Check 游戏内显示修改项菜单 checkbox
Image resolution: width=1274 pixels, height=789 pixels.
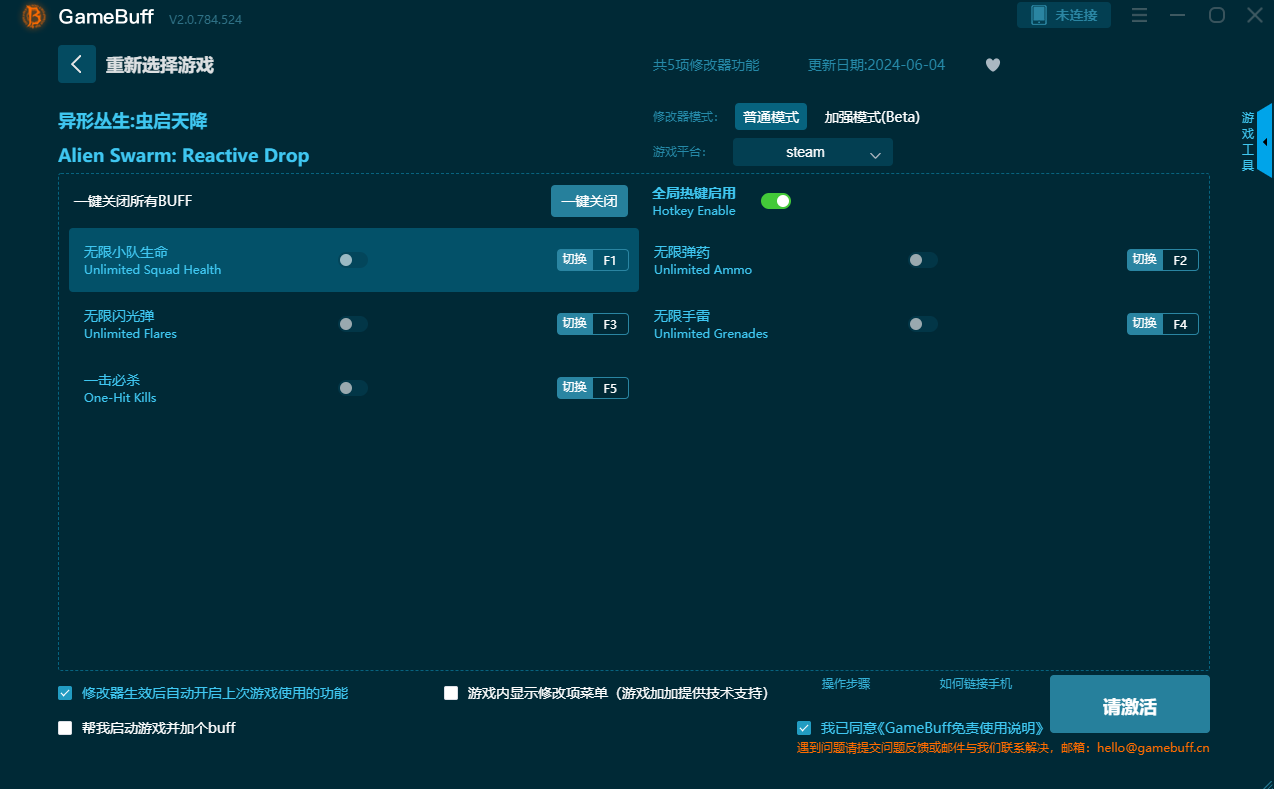point(451,693)
